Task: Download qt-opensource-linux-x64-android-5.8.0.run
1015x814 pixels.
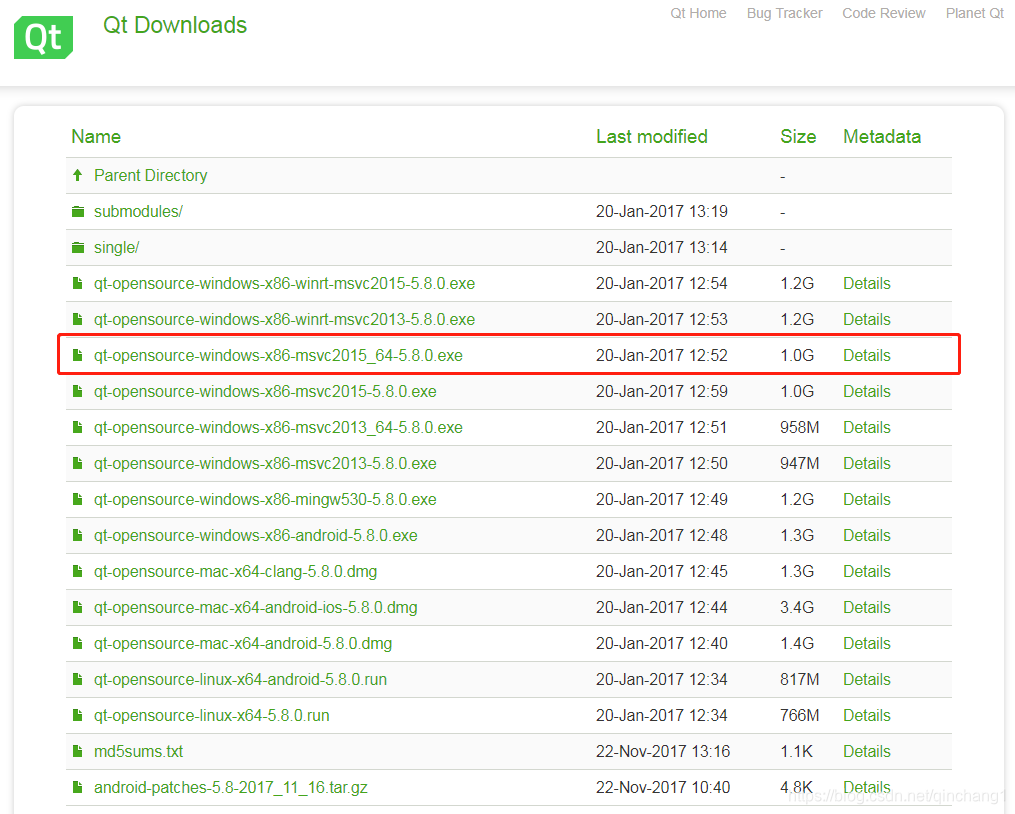Action: click(x=240, y=679)
